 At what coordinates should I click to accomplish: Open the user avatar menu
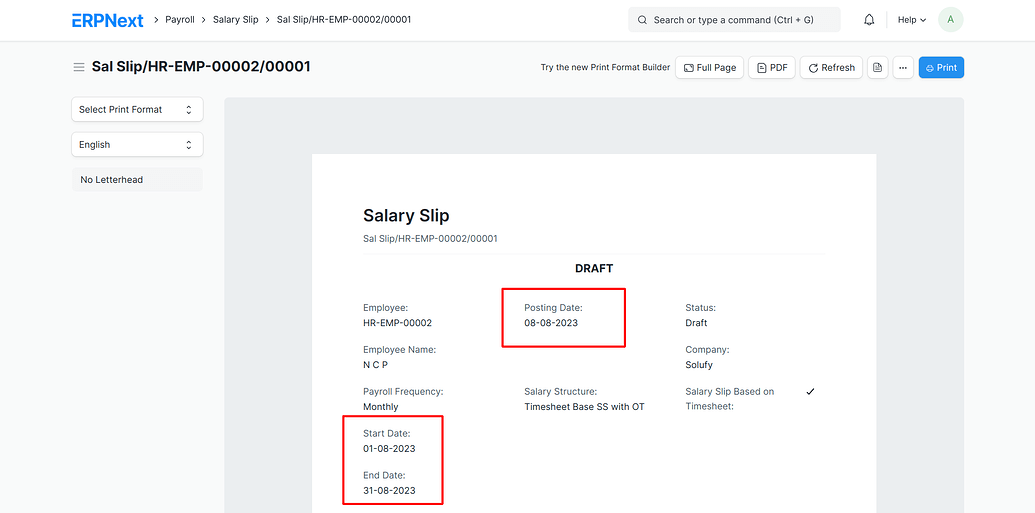point(951,20)
